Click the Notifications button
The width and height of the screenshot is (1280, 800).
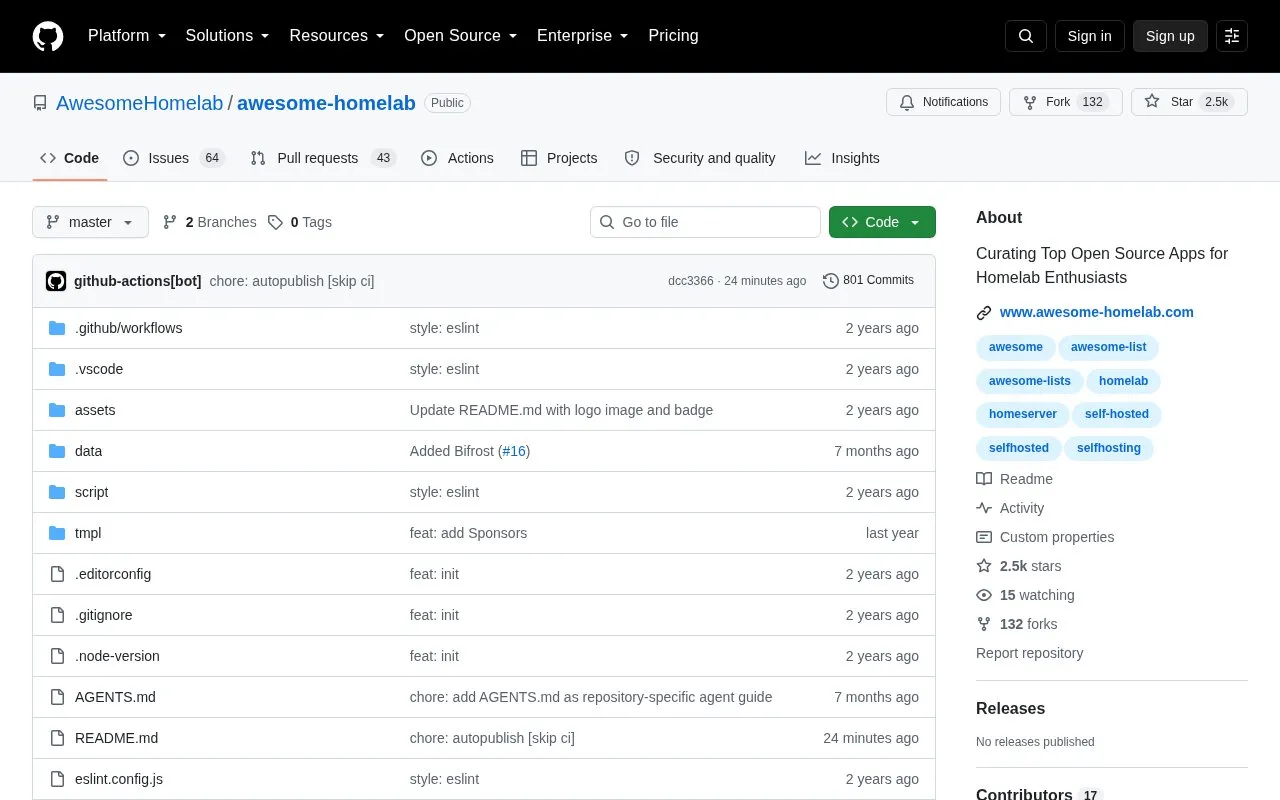943,102
